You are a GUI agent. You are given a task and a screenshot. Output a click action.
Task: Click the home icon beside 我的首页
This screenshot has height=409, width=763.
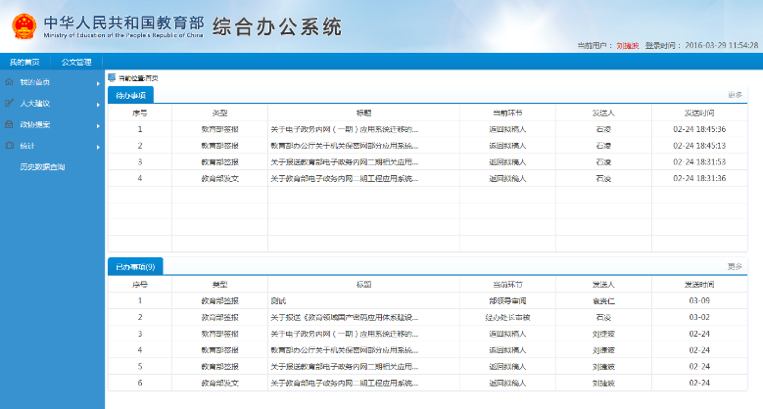click(x=9, y=82)
